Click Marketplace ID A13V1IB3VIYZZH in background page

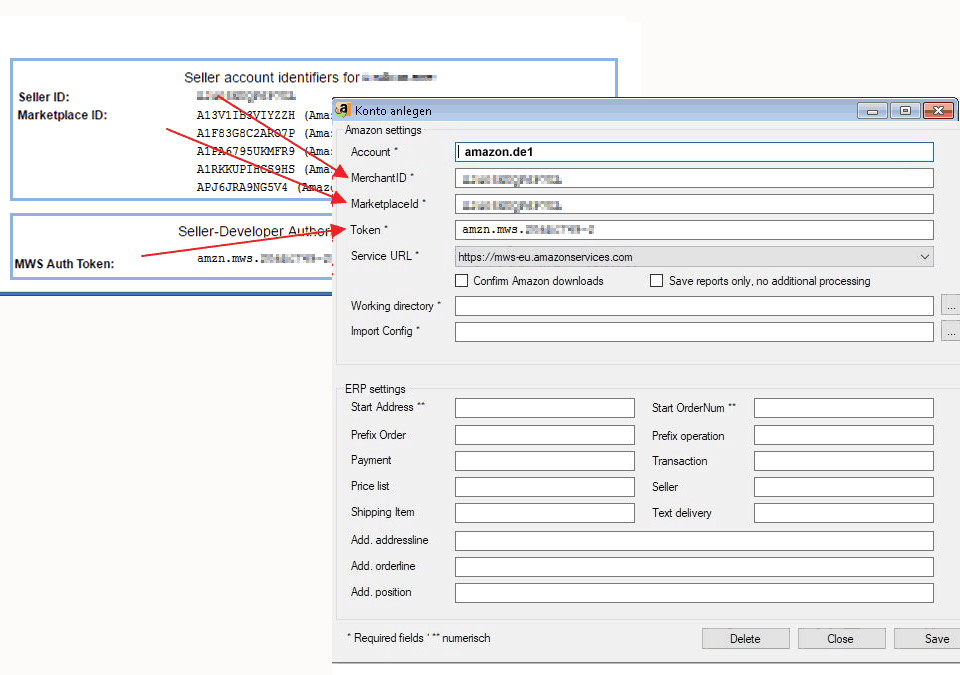246,115
